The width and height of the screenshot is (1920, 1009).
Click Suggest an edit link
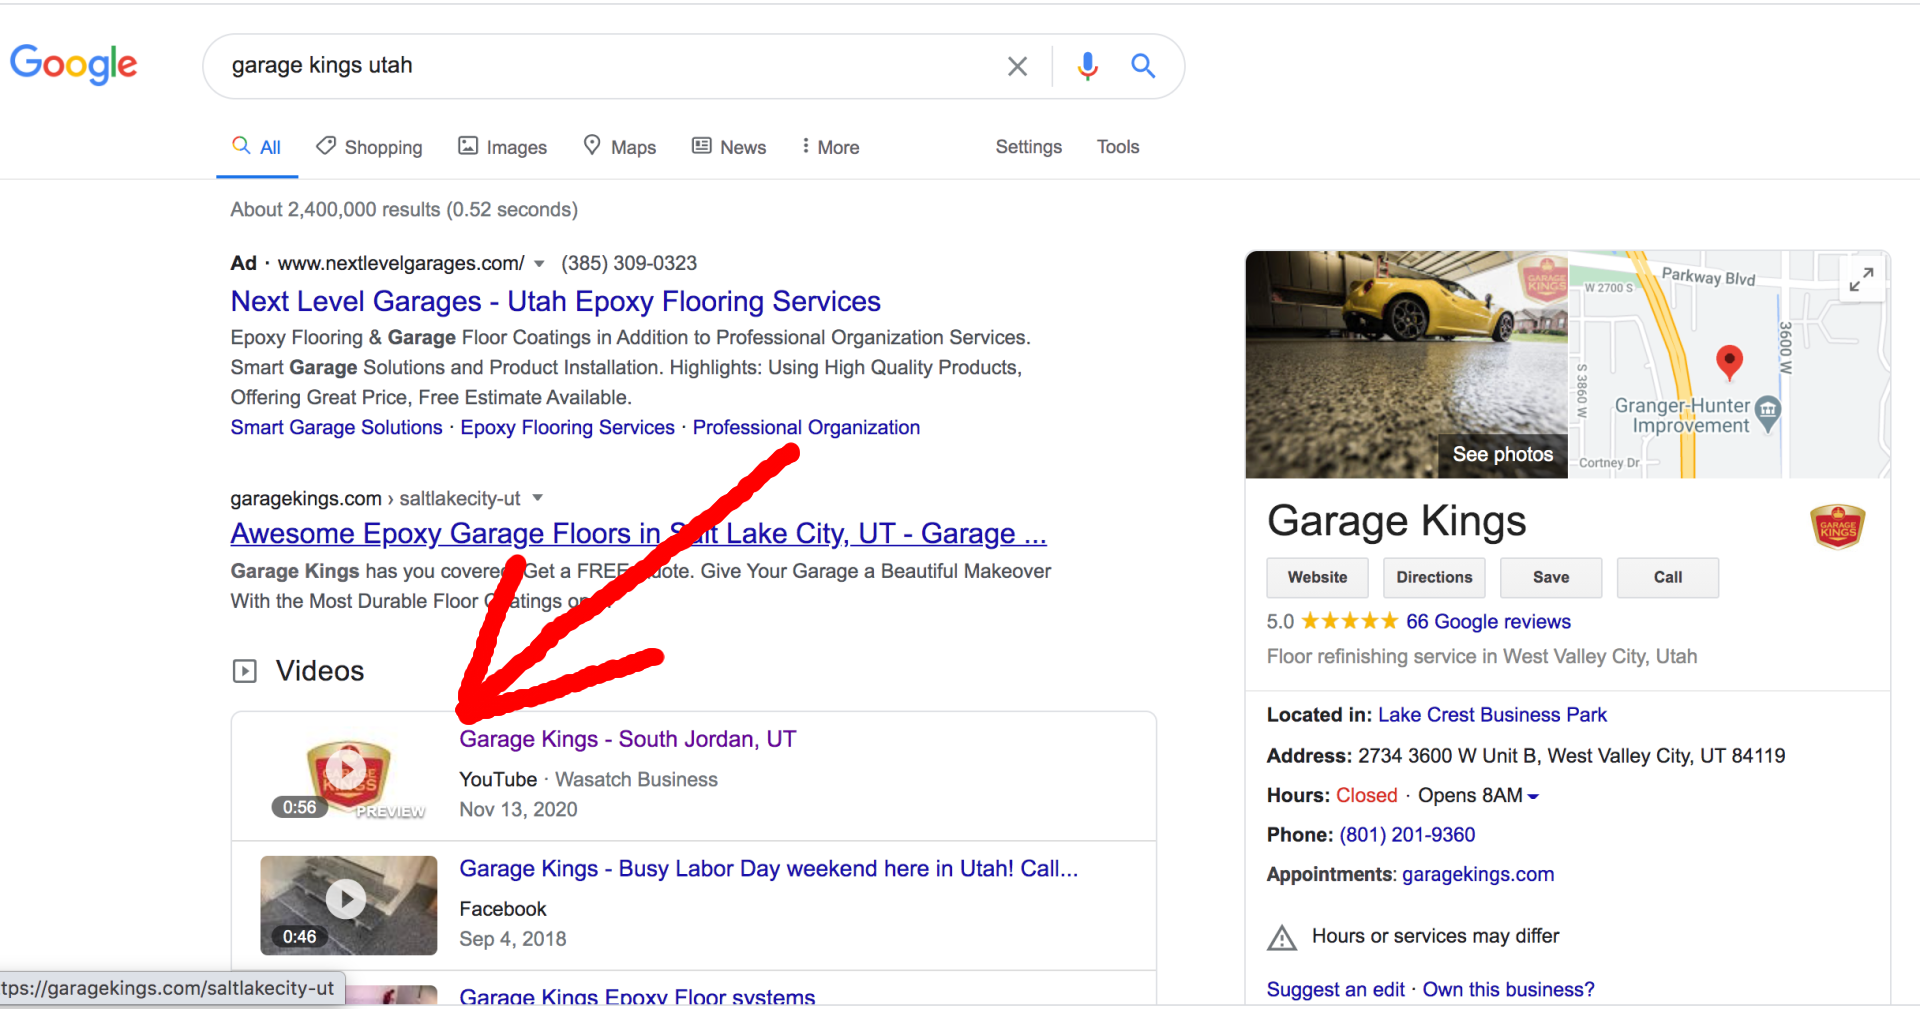pyautogui.click(x=1336, y=989)
